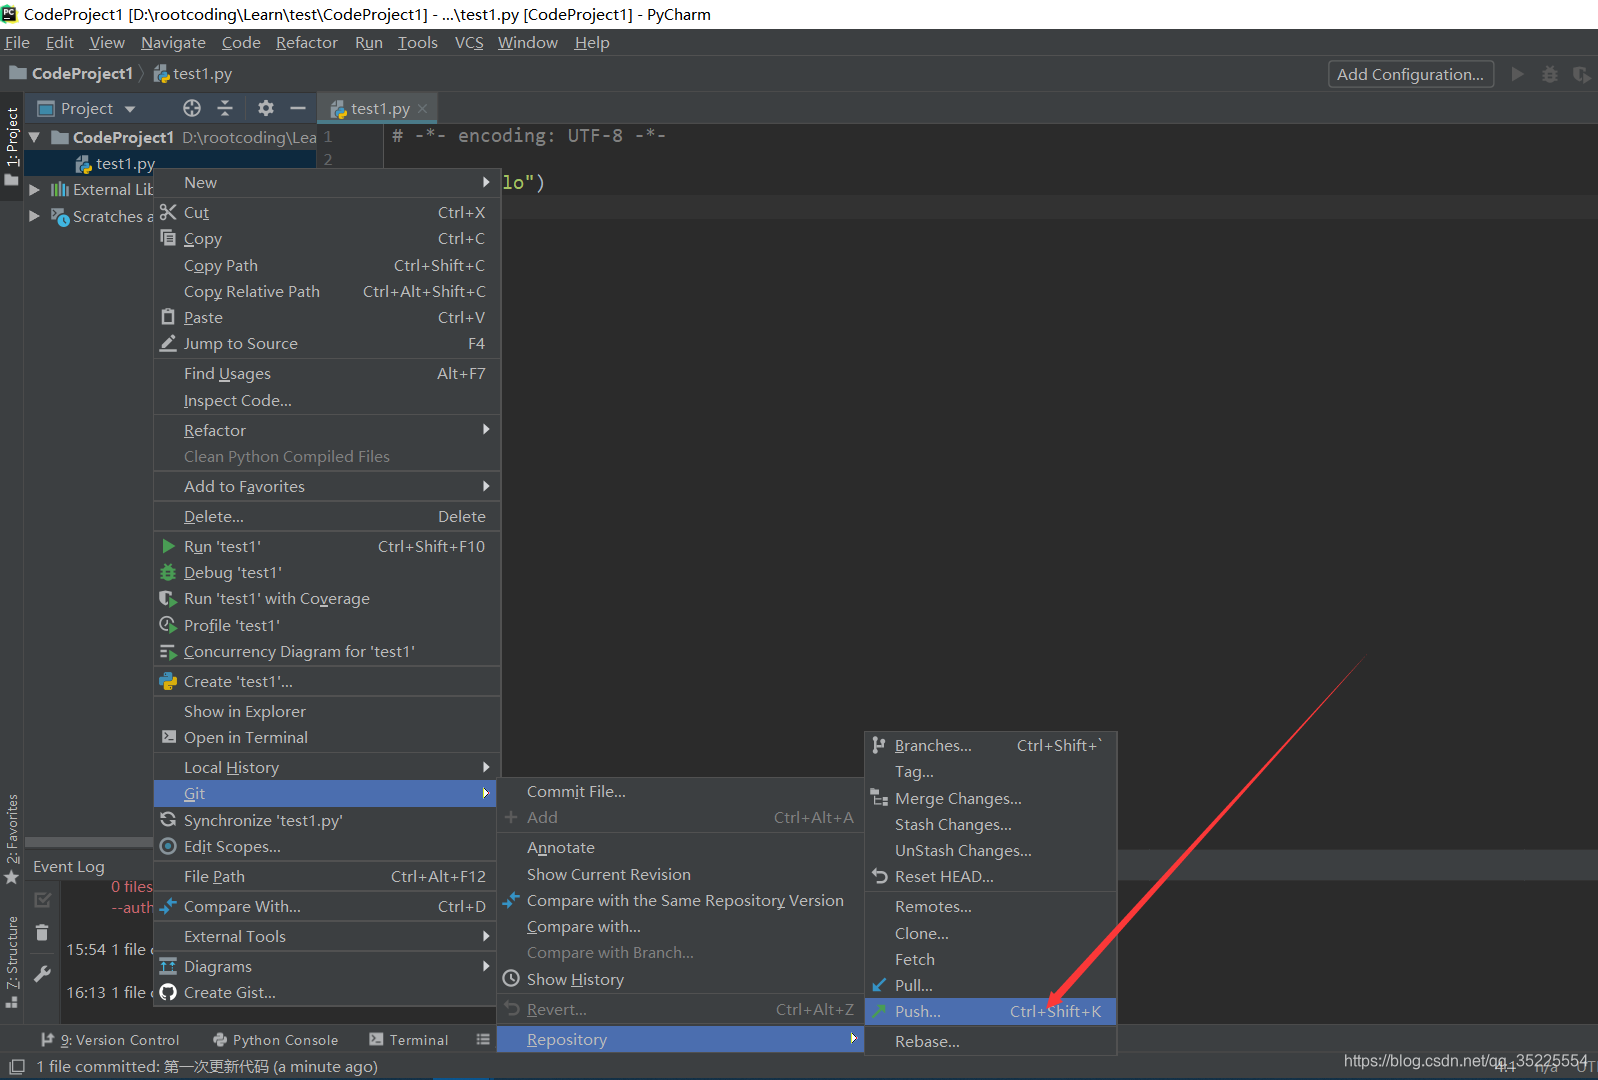
Task: Expand the Diagrams submenu arrow
Action: 486,966
